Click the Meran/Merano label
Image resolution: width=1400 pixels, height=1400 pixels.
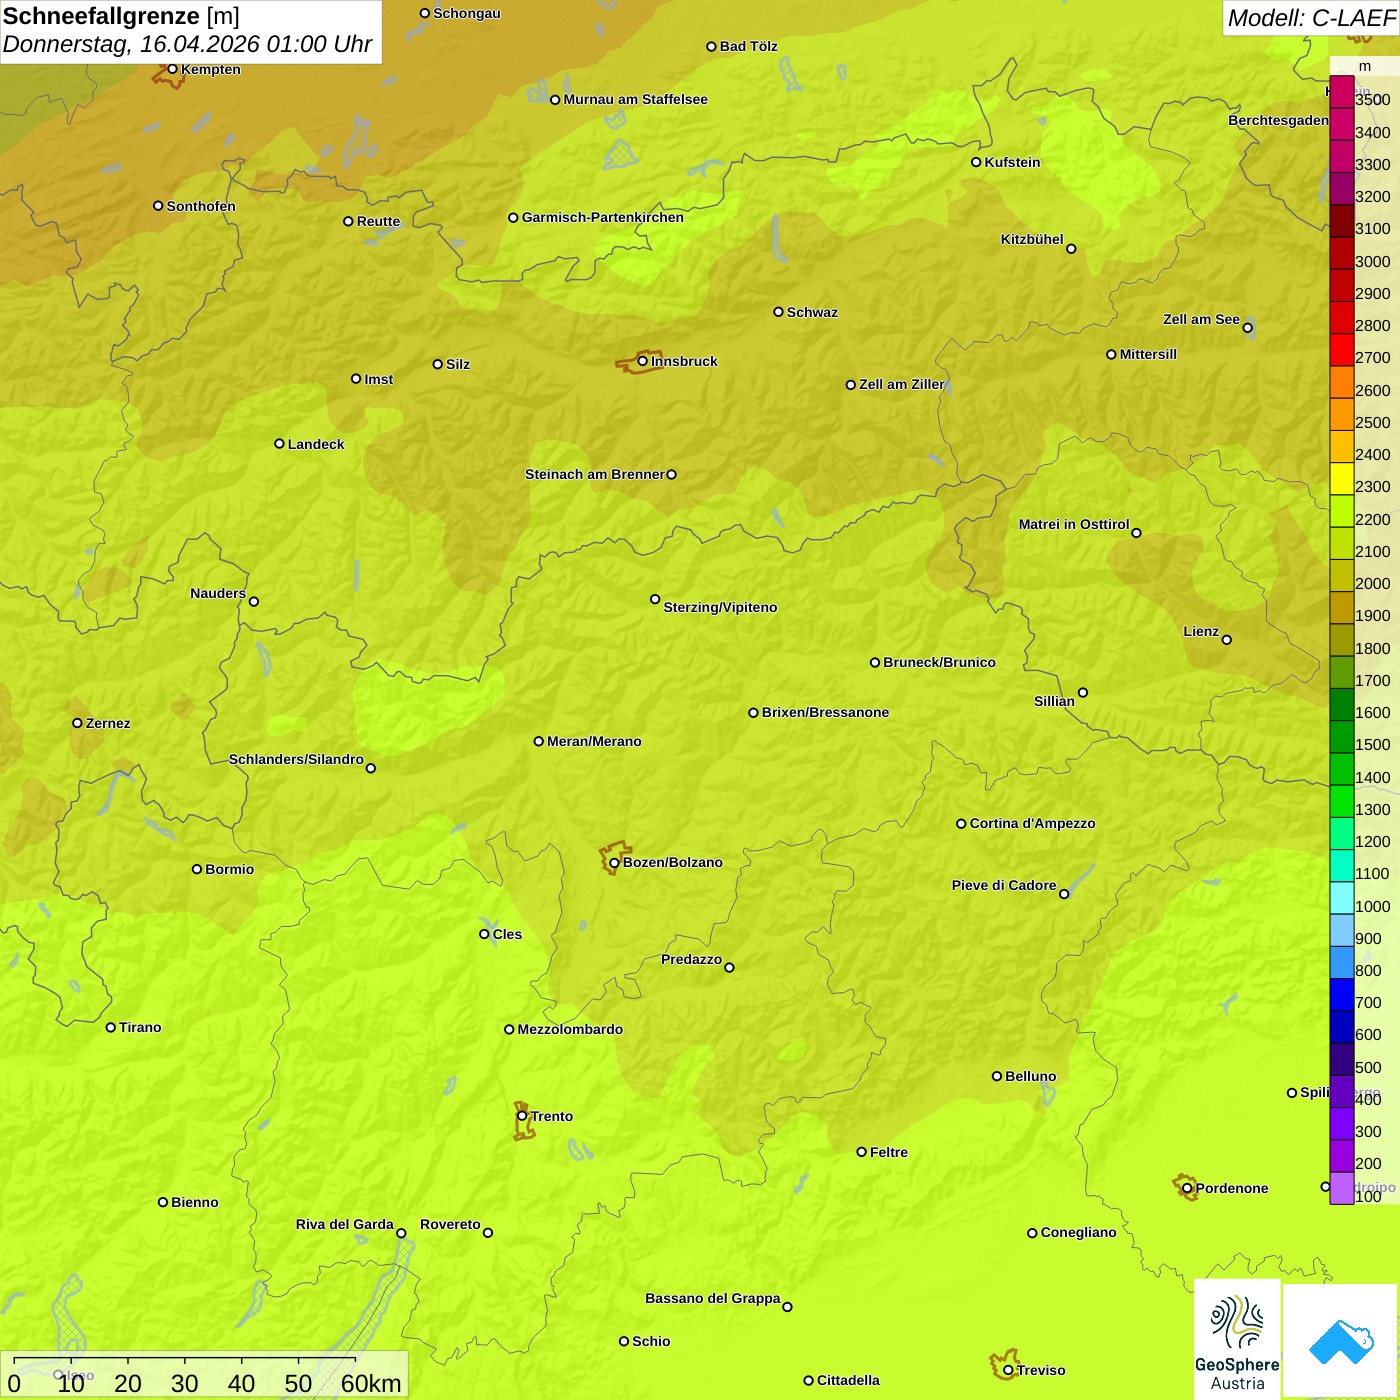[x=594, y=741]
